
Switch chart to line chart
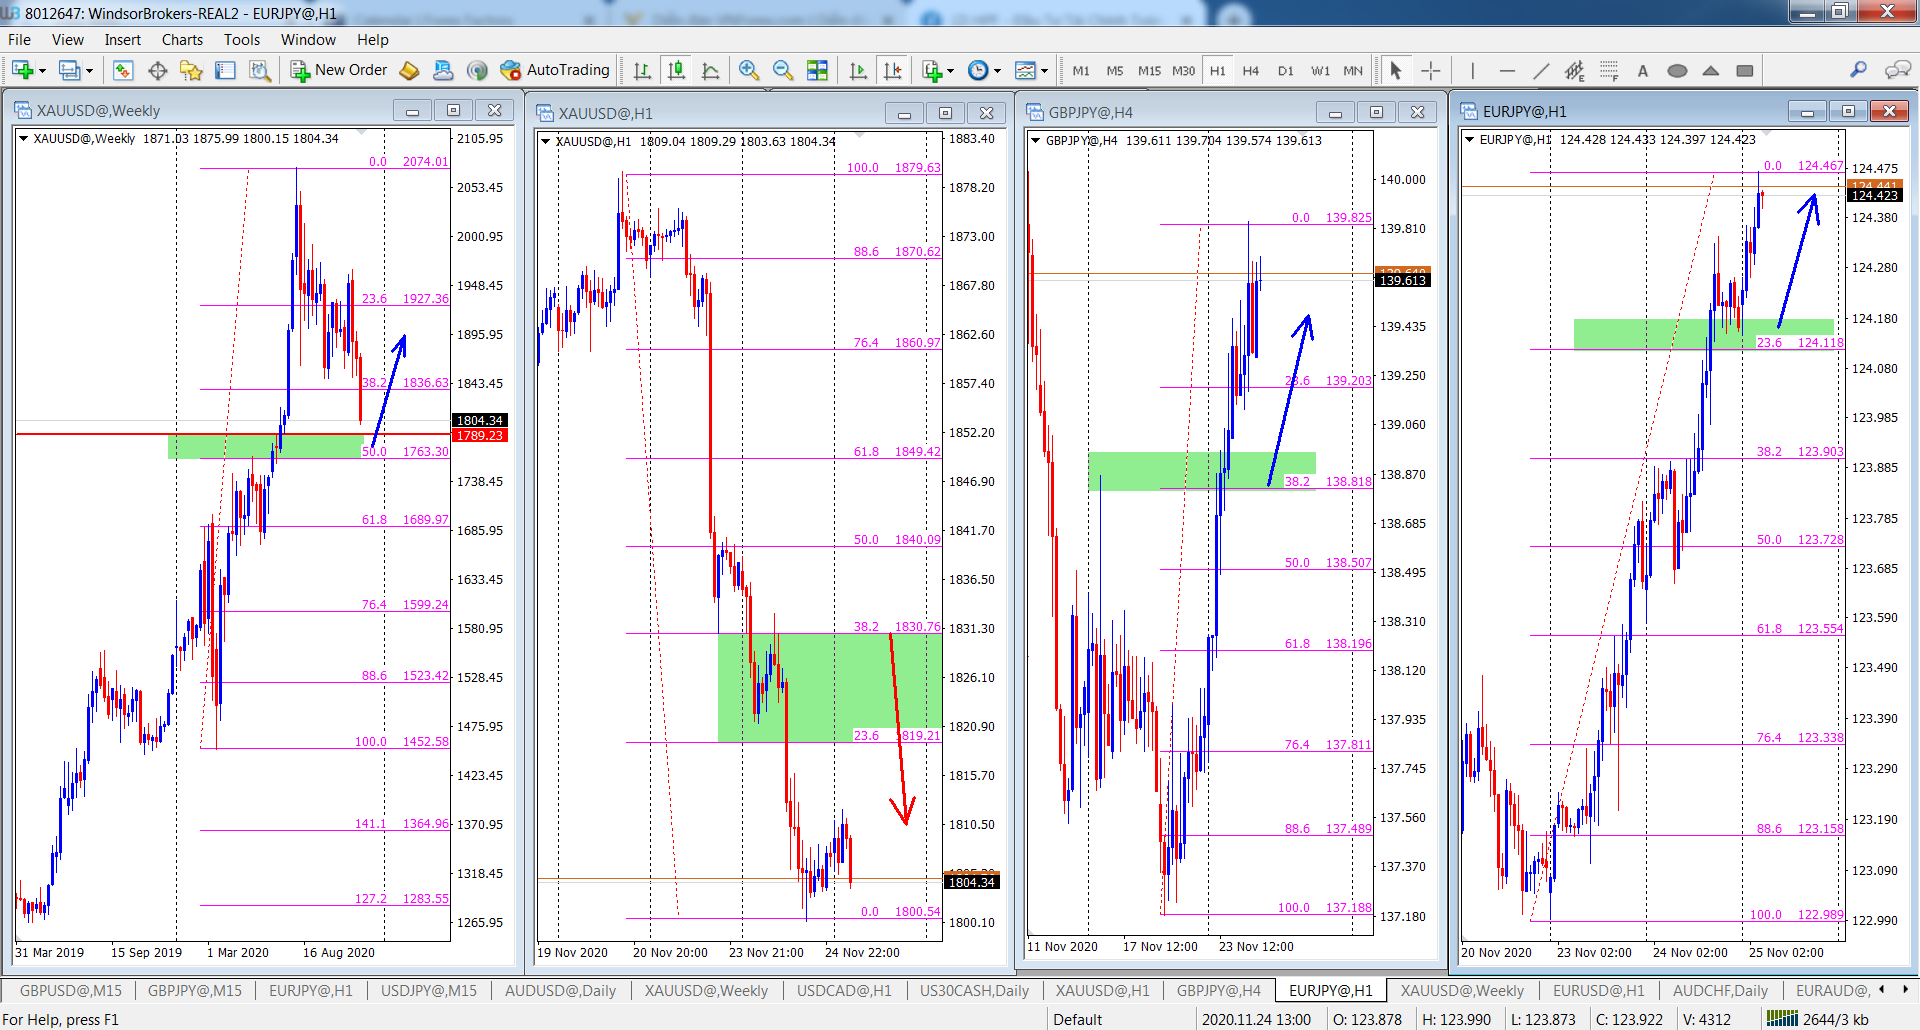(x=710, y=70)
